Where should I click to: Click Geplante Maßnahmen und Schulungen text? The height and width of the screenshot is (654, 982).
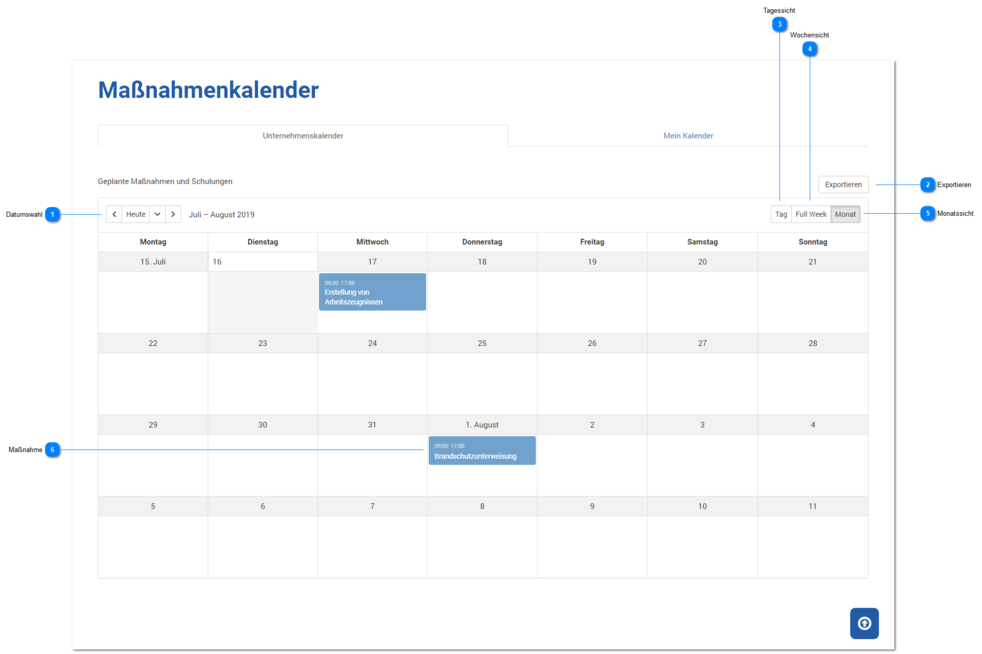pyautogui.click(x=165, y=181)
